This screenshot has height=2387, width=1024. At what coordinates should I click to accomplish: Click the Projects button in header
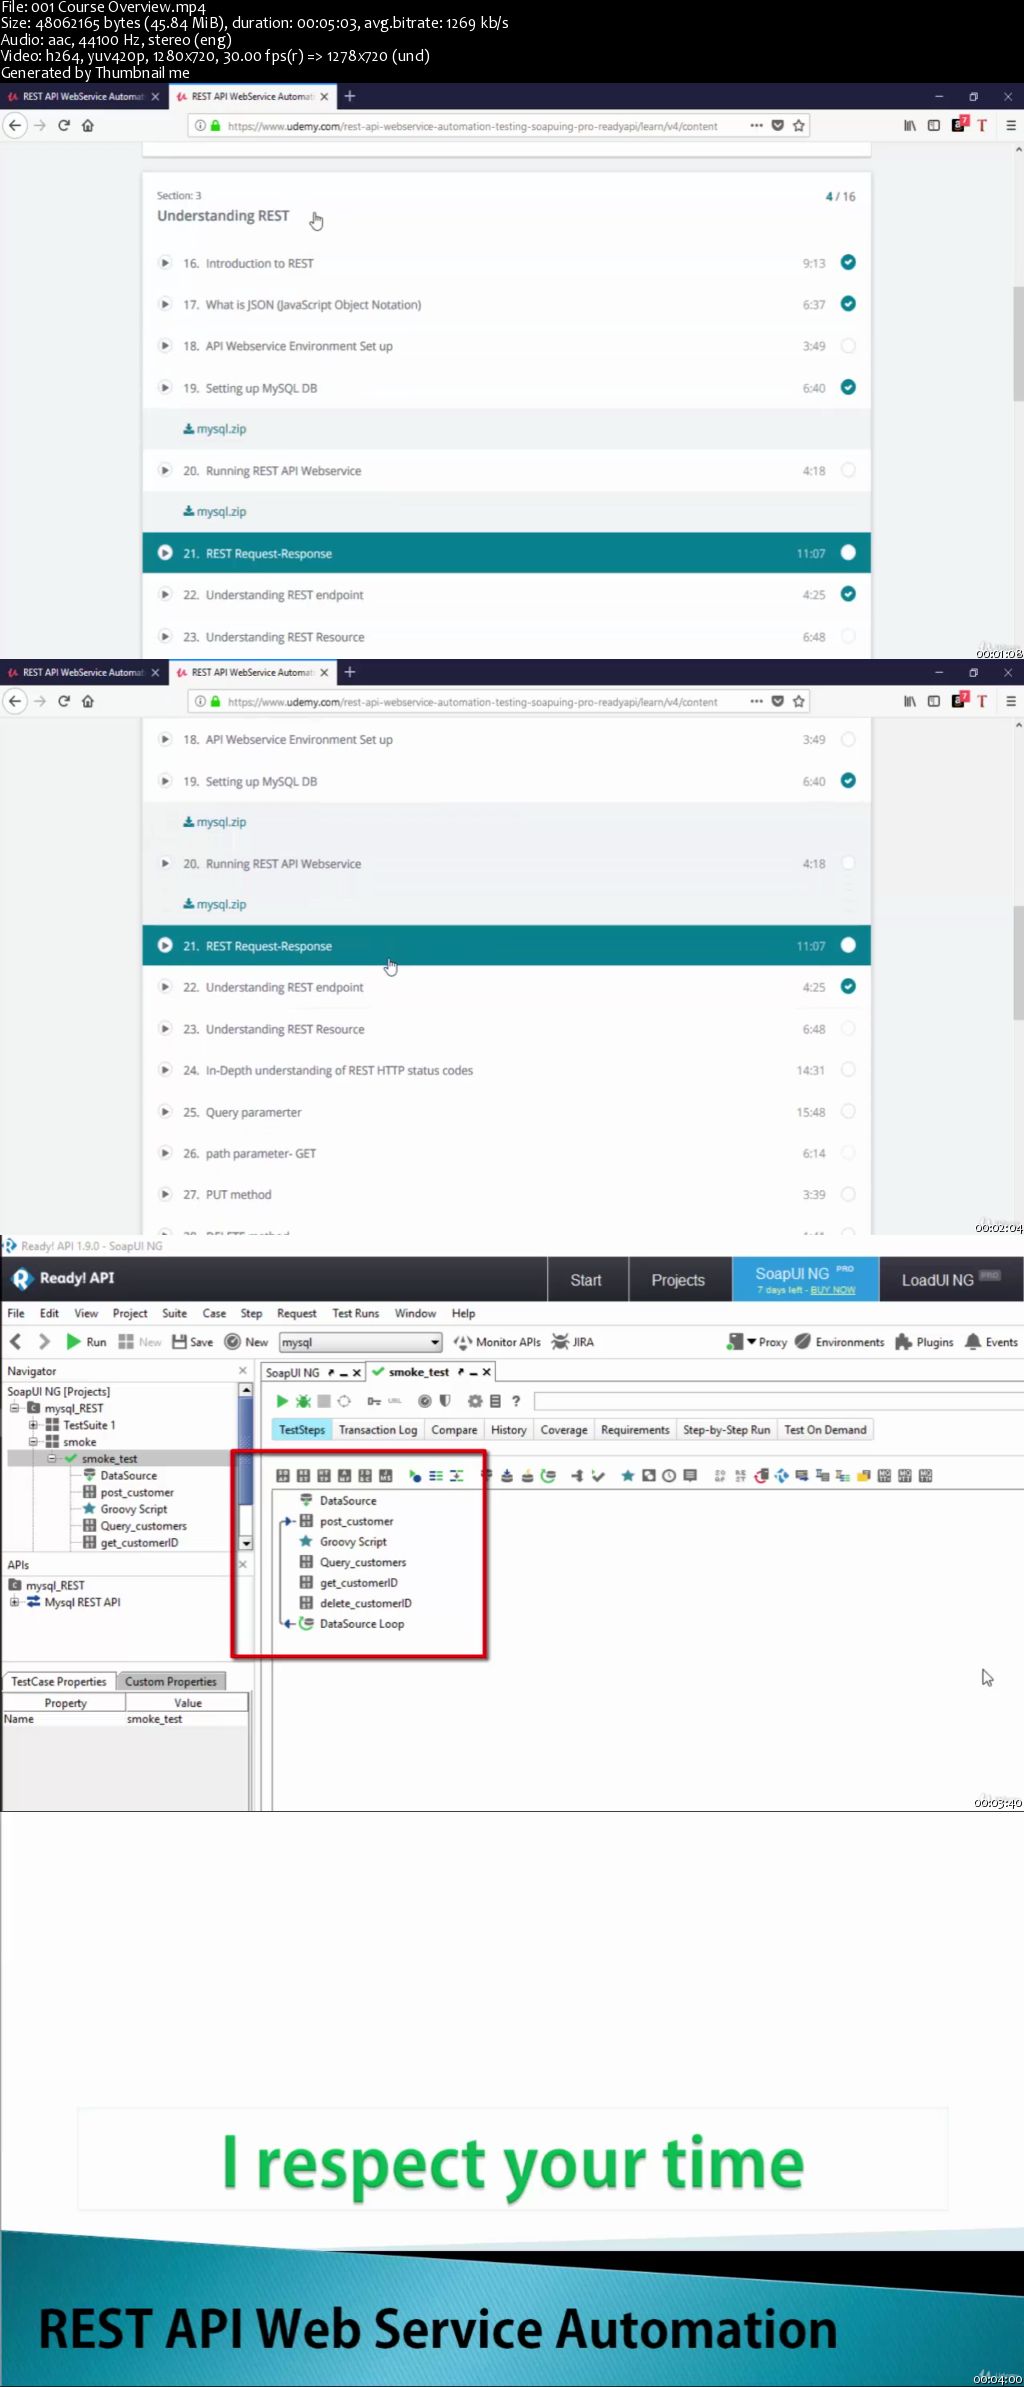(679, 1280)
